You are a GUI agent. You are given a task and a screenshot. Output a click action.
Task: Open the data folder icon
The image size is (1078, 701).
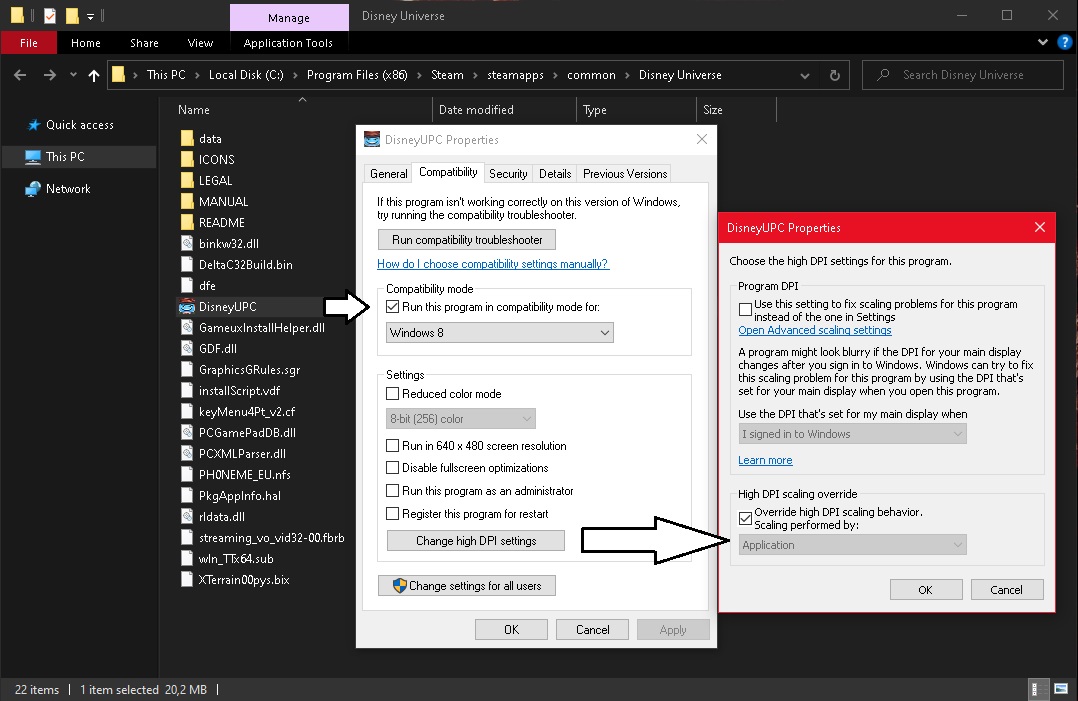[x=186, y=139]
